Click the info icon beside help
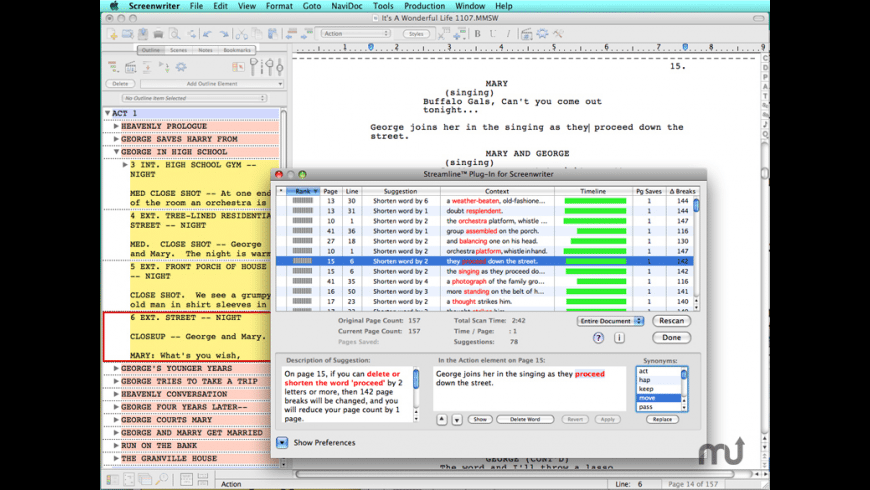This screenshot has width=870, height=490. click(x=620, y=338)
